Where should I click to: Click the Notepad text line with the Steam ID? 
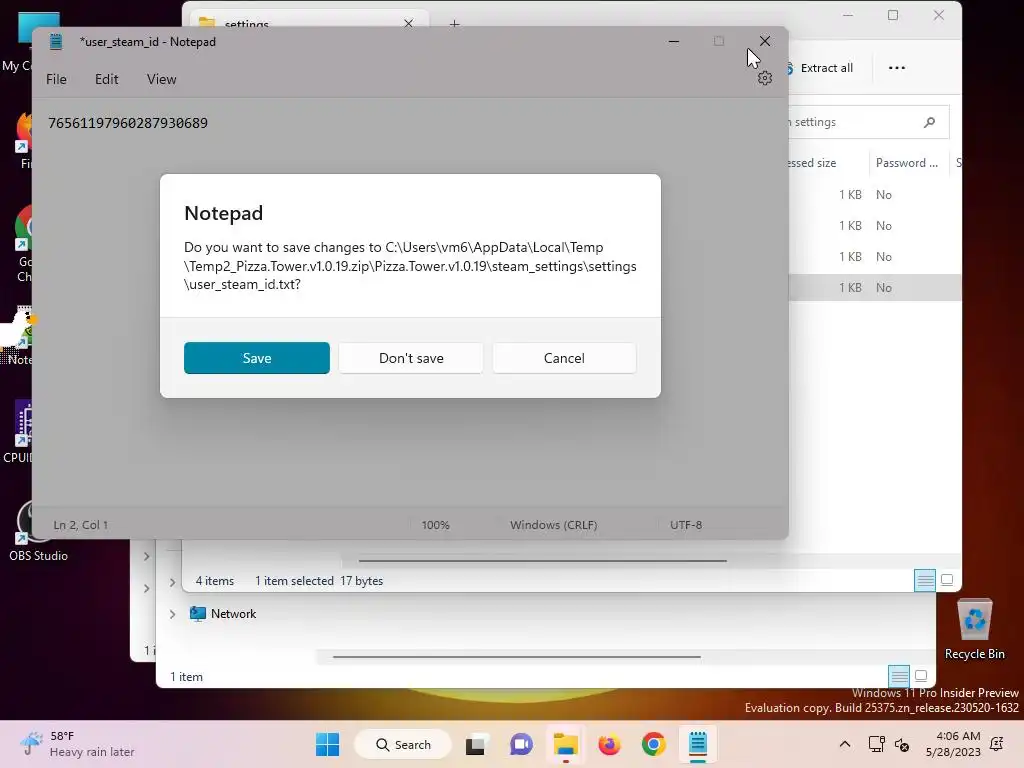(x=128, y=123)
